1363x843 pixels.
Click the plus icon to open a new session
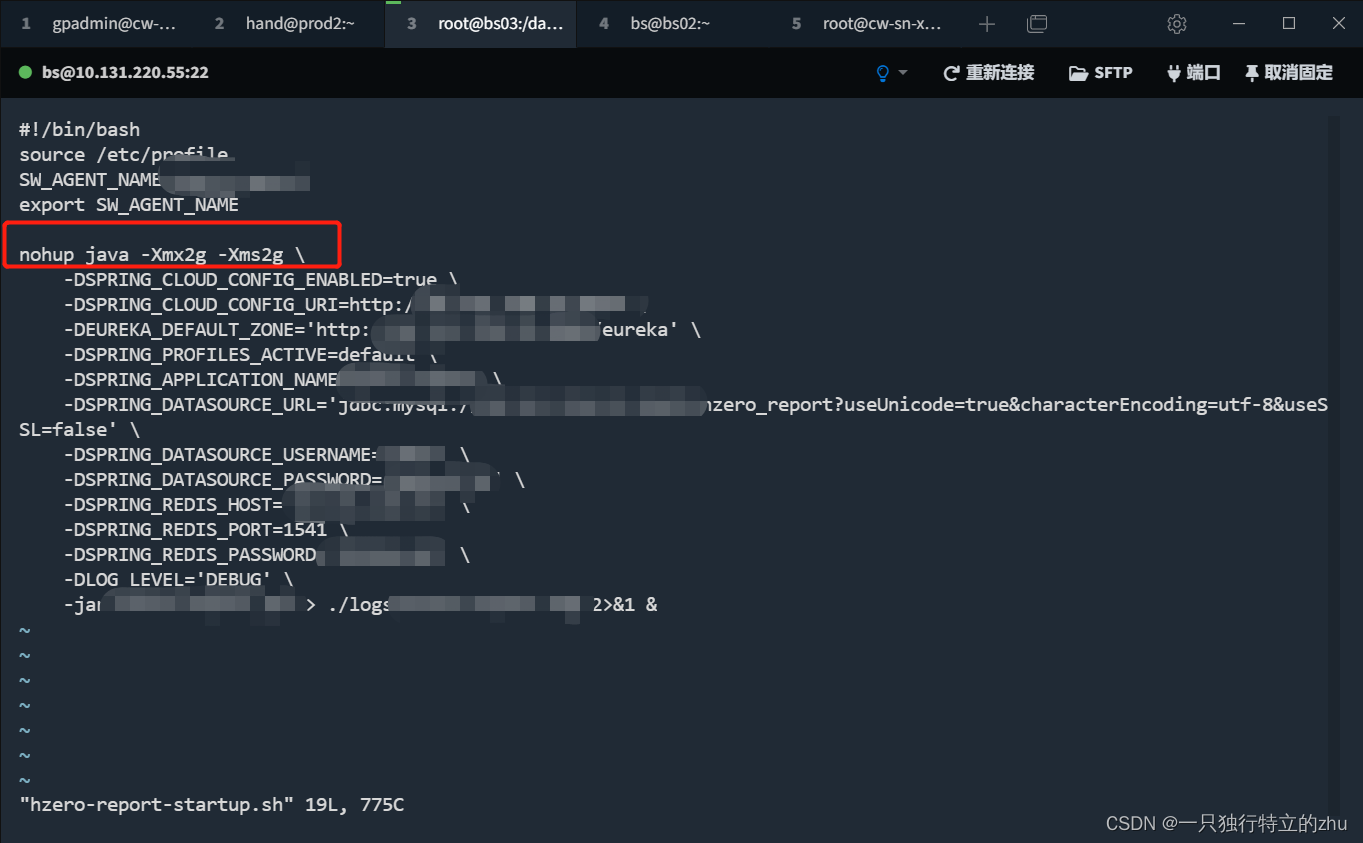click(x=986, y=23)
